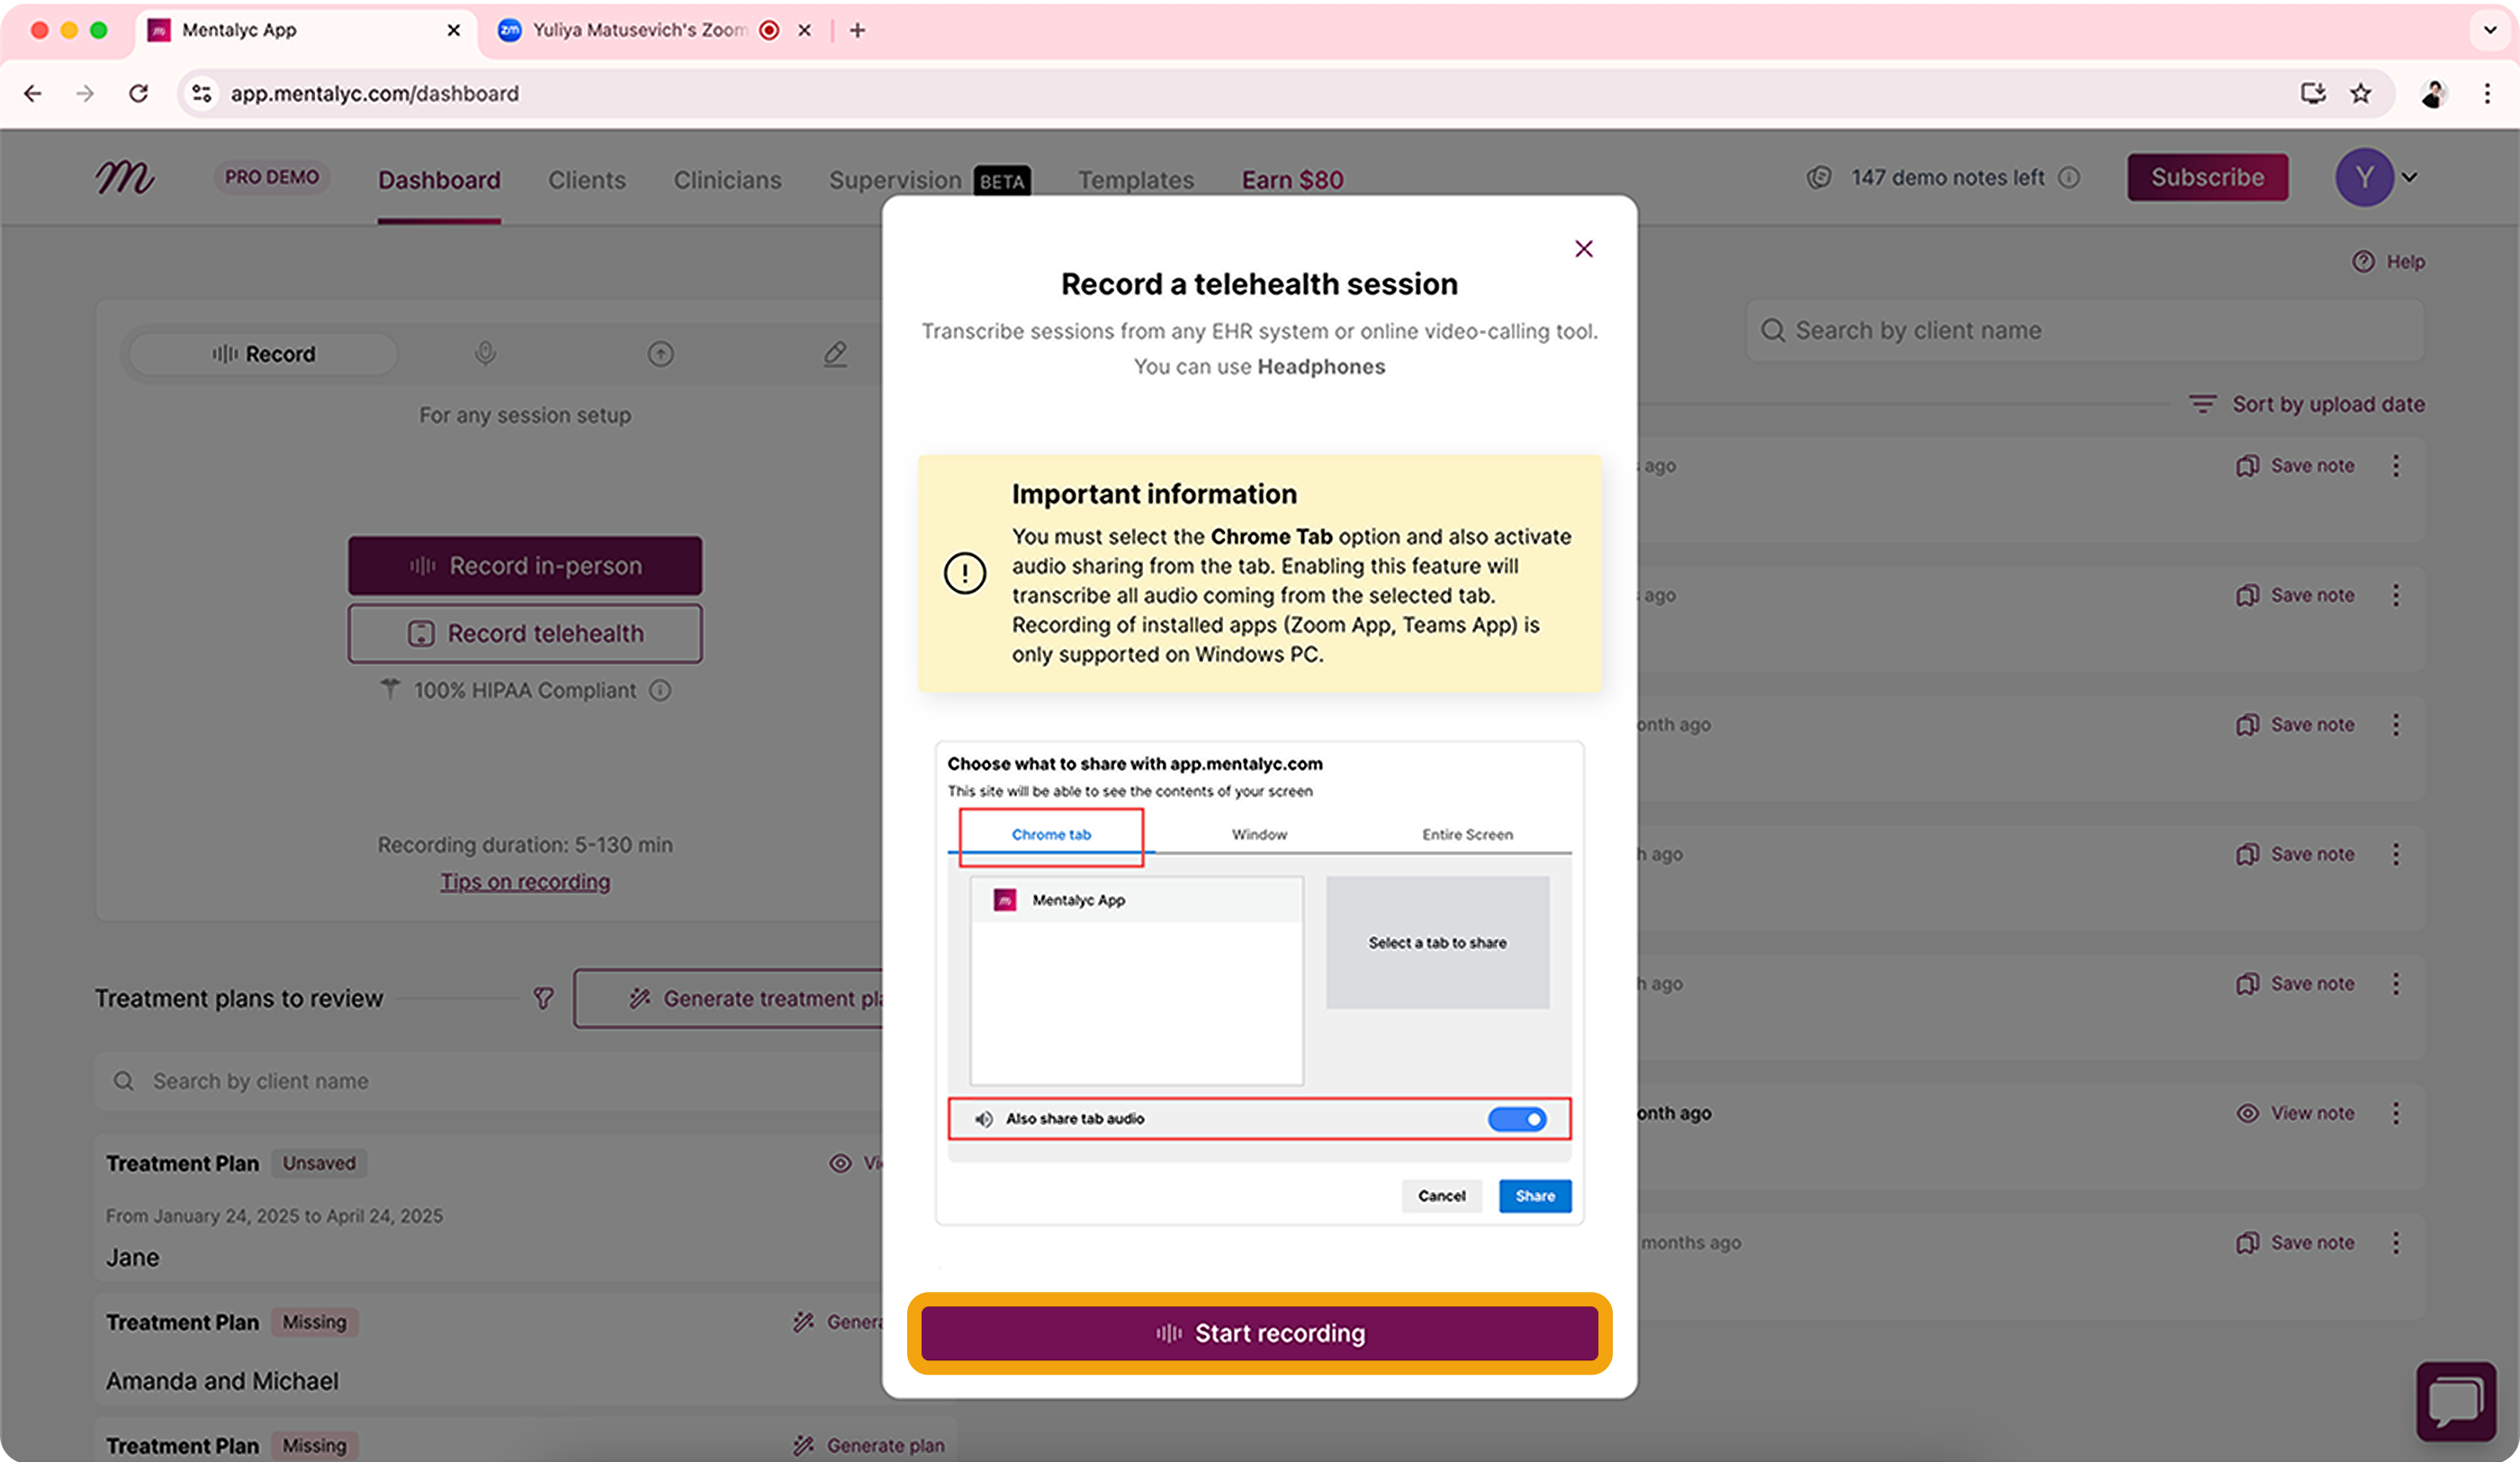Reload the page

coord(139,93)
